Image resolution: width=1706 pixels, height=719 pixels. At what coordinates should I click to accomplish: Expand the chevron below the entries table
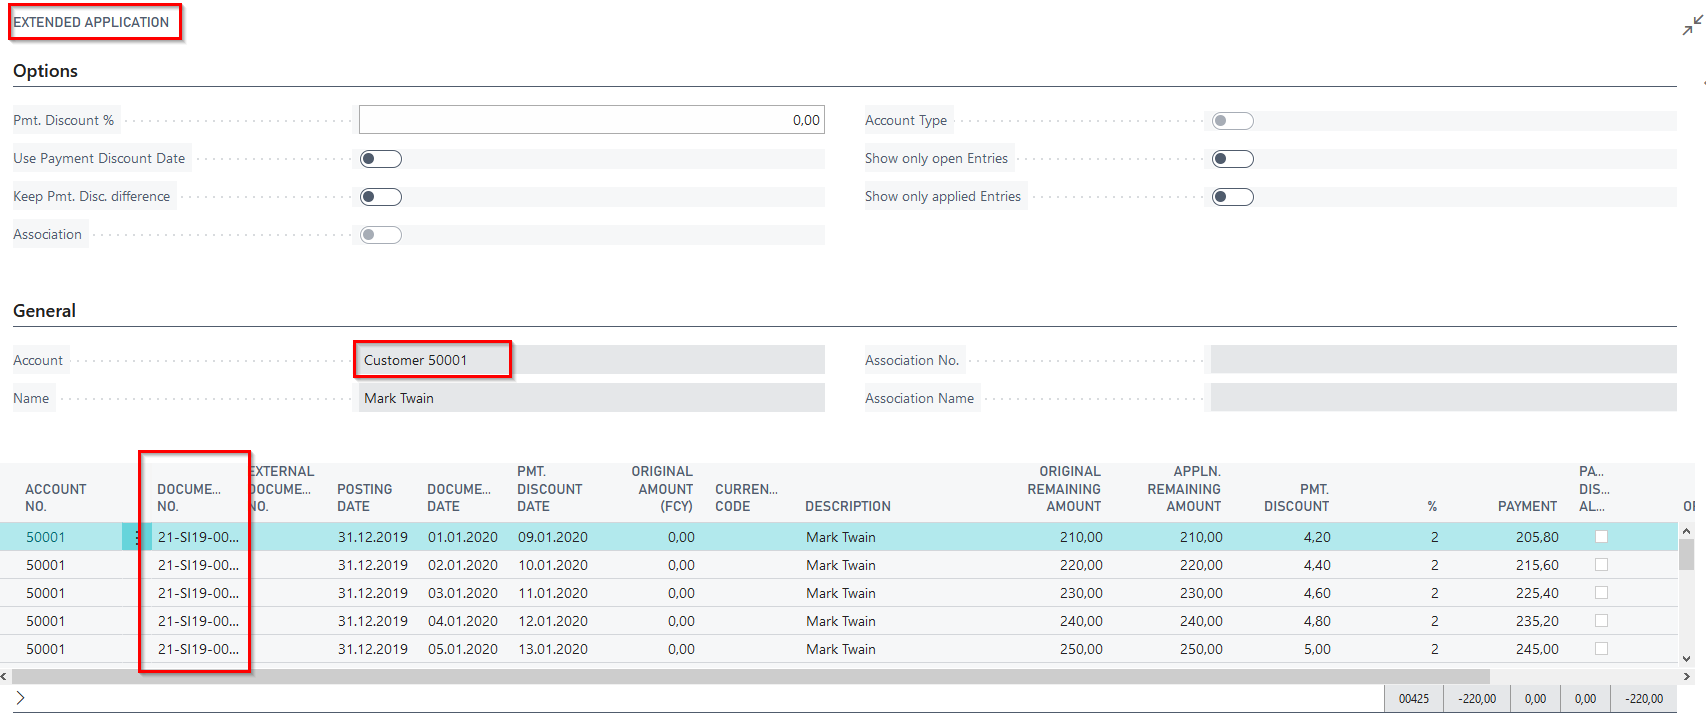coord(20,698)
